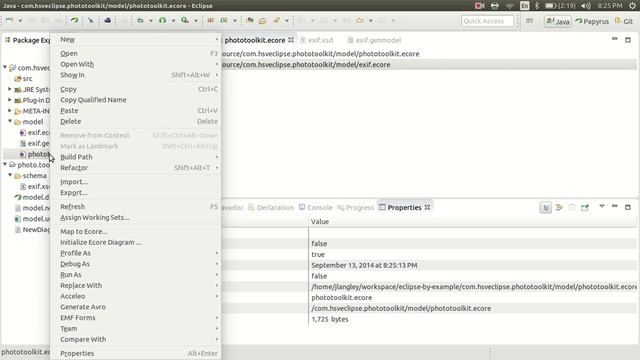Focus the Quick Access search field
The image size is (640, 360).
(487, 21)
